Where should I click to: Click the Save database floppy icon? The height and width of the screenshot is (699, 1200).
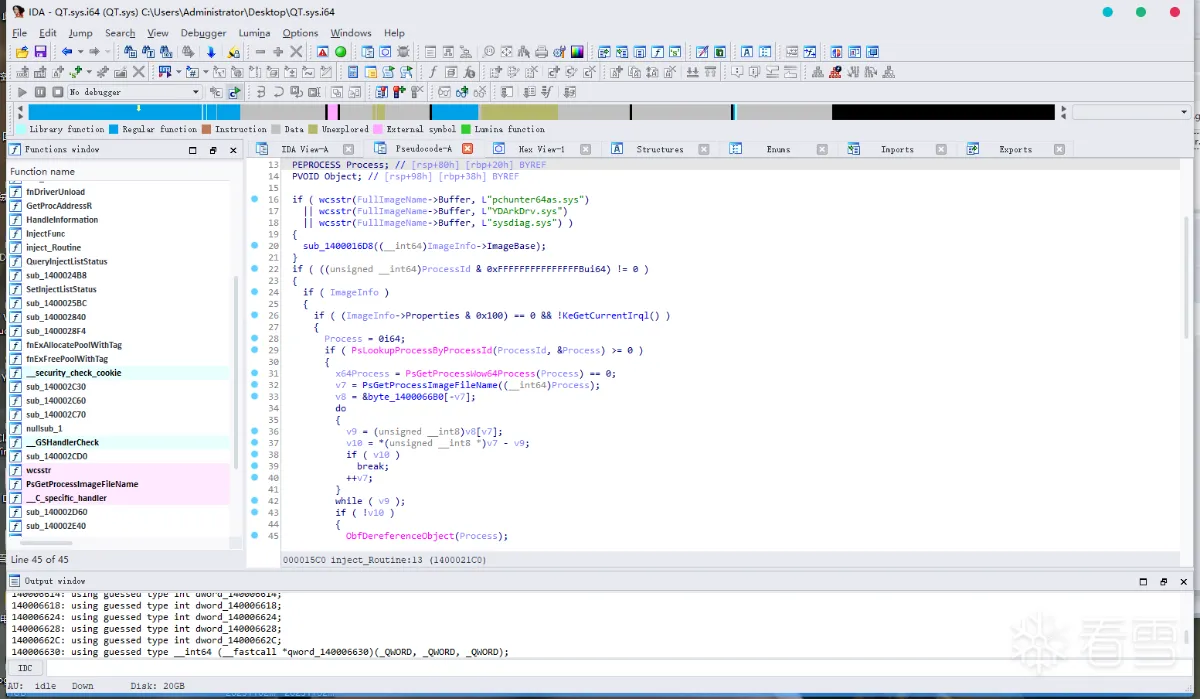click(40, 52)
